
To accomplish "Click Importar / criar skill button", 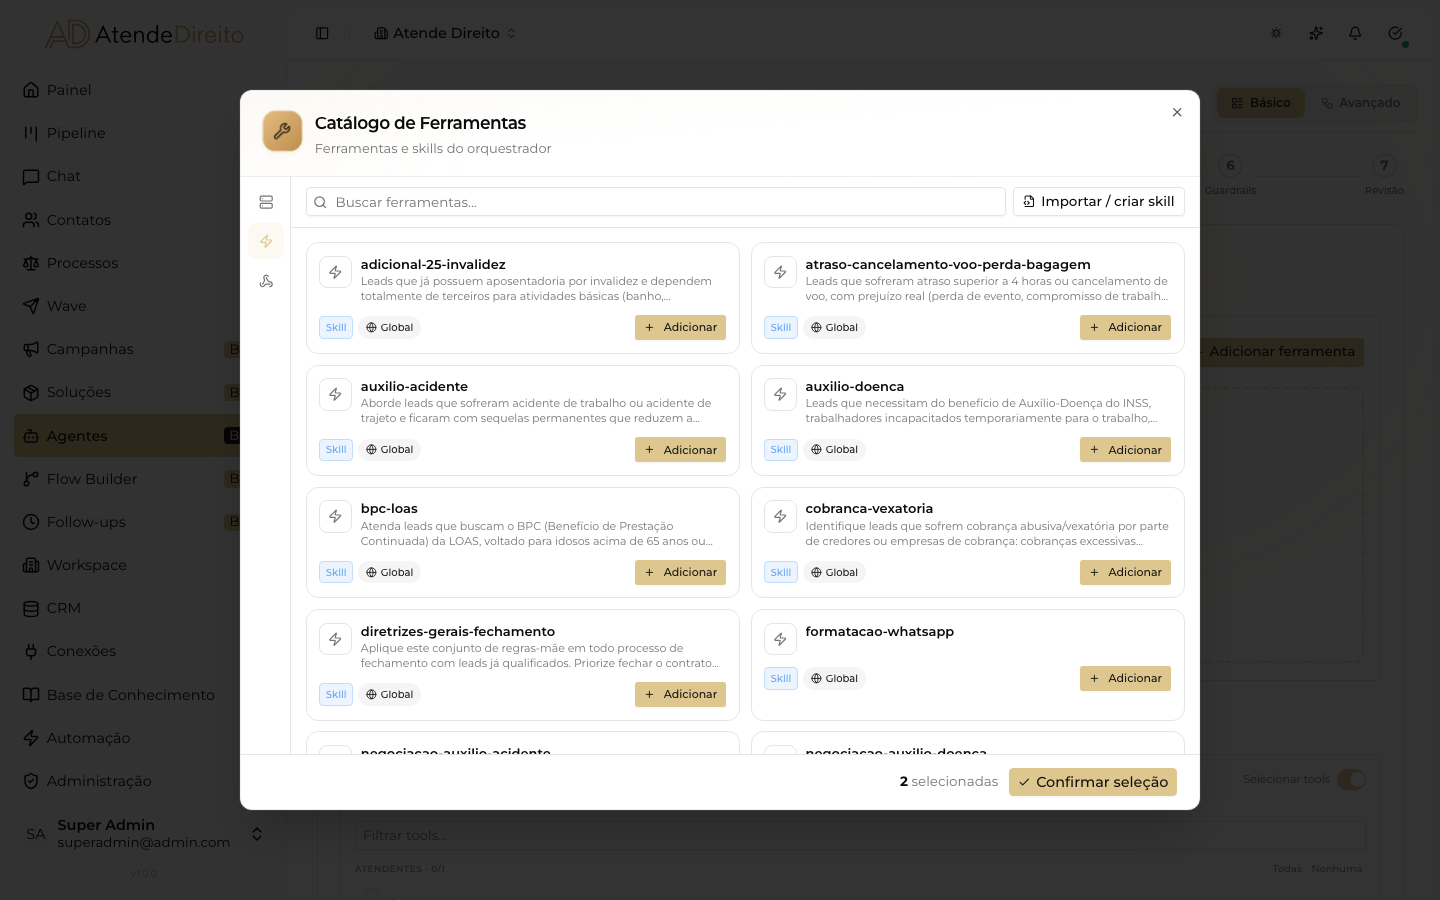I will [x=1099, y=201].
